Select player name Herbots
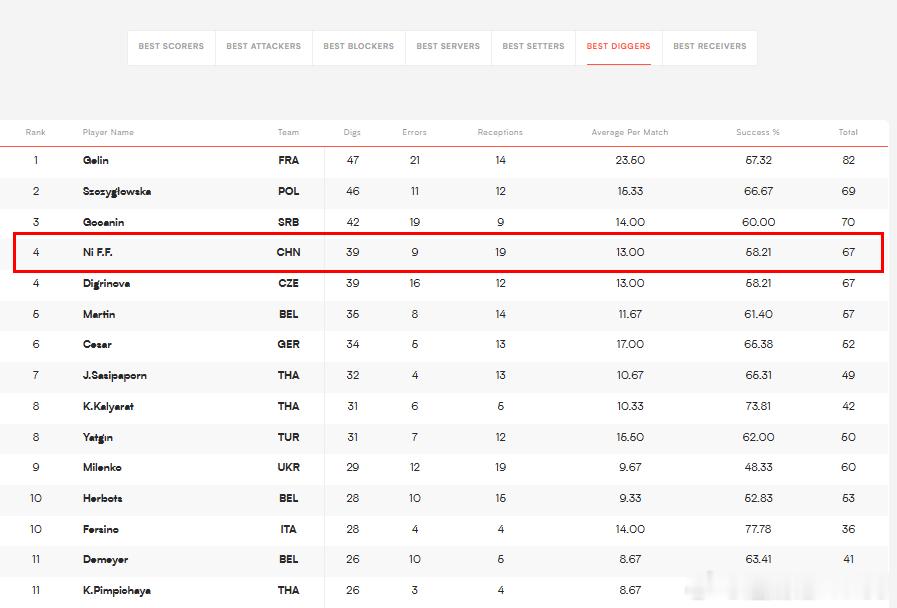 pyautogui.click(x=102, y=498)
